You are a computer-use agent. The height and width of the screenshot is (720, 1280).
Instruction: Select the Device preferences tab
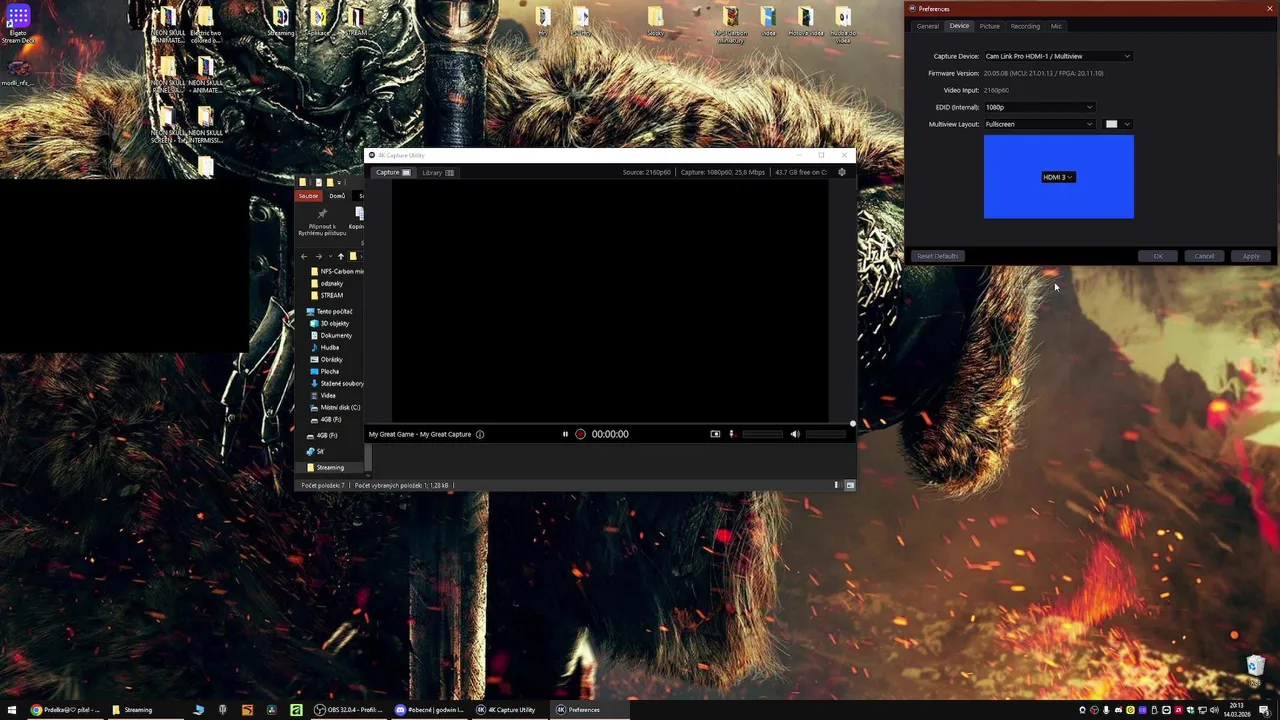[959, 26]
